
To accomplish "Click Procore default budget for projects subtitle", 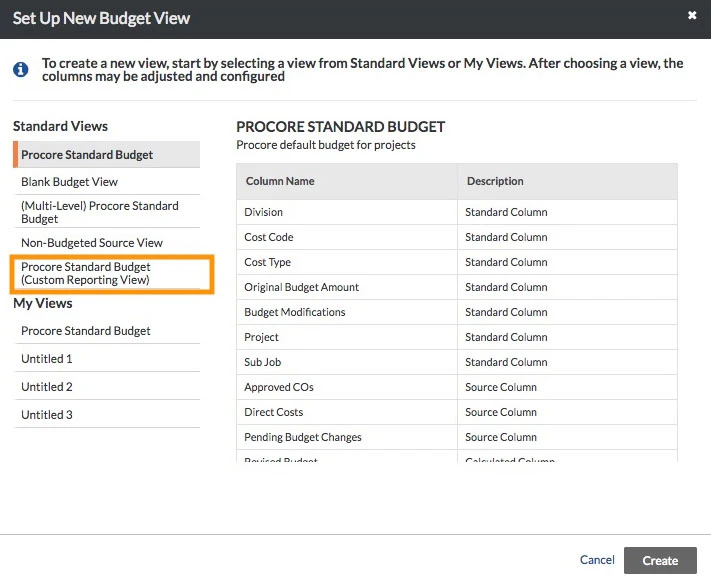I will tap(326, 145).
